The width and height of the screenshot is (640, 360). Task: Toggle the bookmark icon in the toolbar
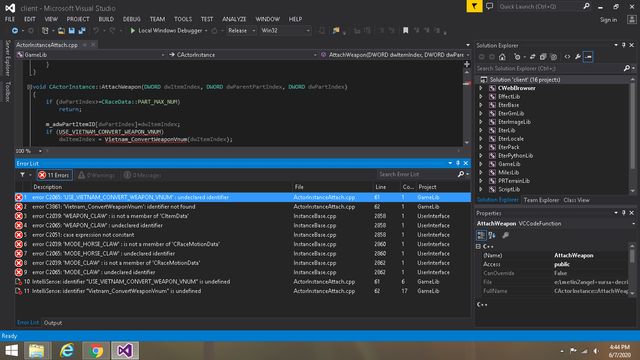(x=405, y=31)
